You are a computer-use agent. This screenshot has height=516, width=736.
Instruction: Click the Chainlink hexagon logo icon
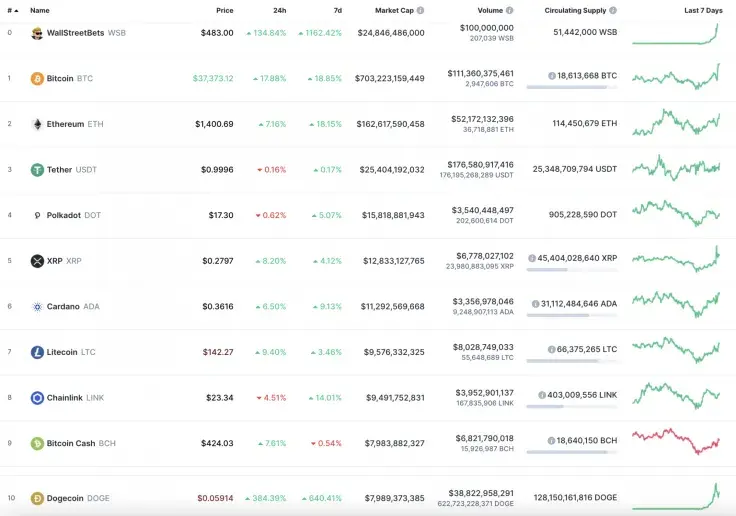[37, 398]
